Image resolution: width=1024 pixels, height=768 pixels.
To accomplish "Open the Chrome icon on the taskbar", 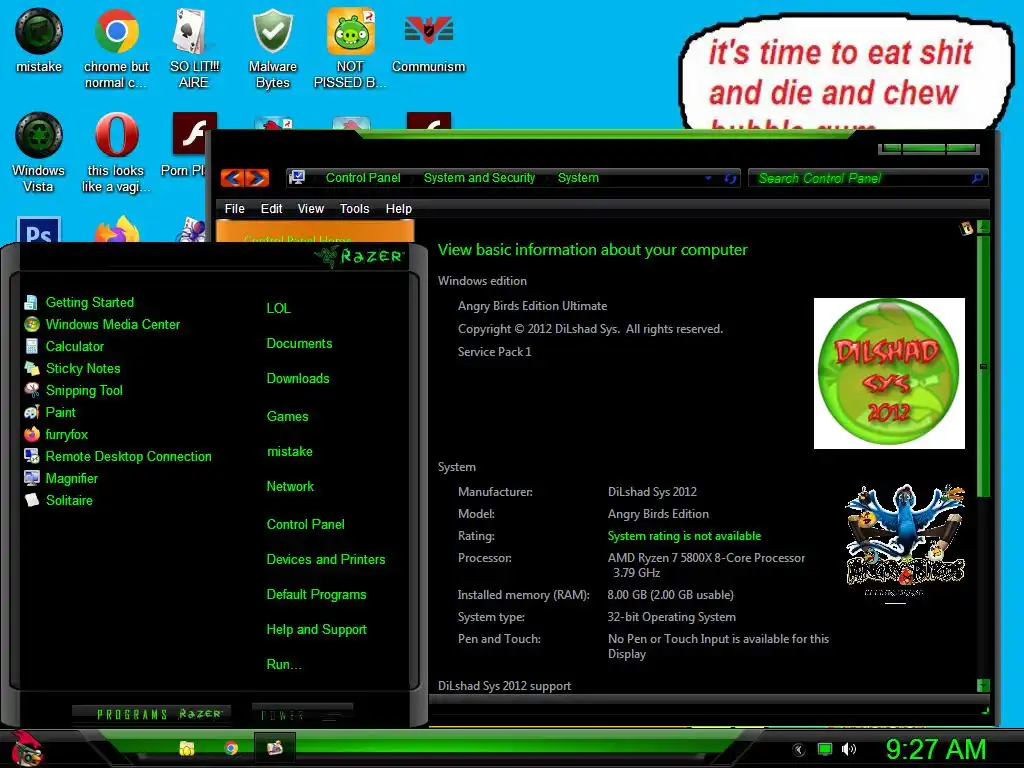I will coord(231,748).
